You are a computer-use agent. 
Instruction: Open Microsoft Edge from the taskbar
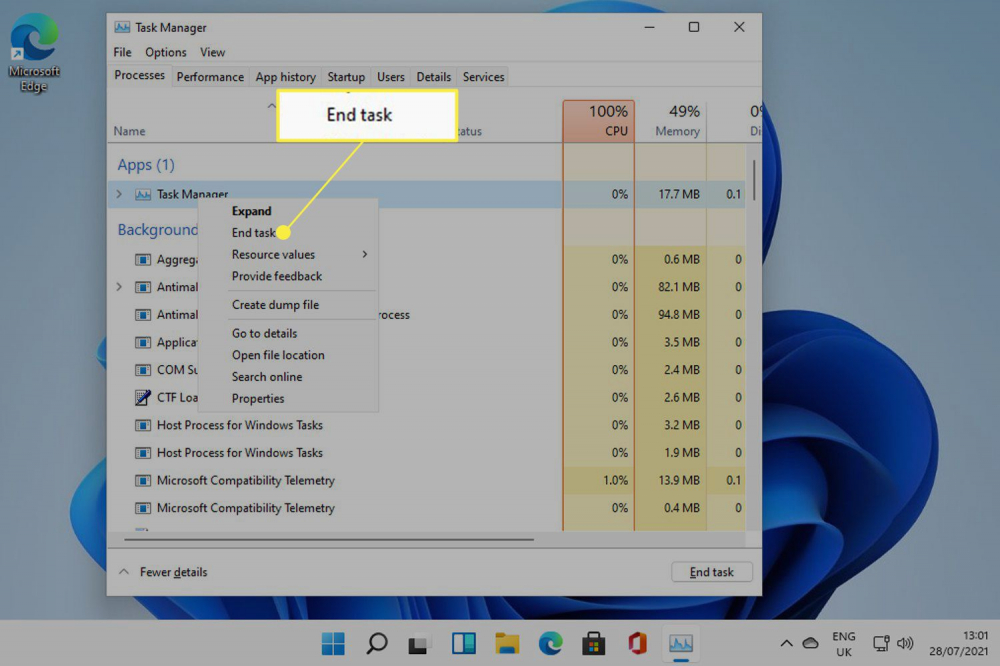click(x=550, y=643)
